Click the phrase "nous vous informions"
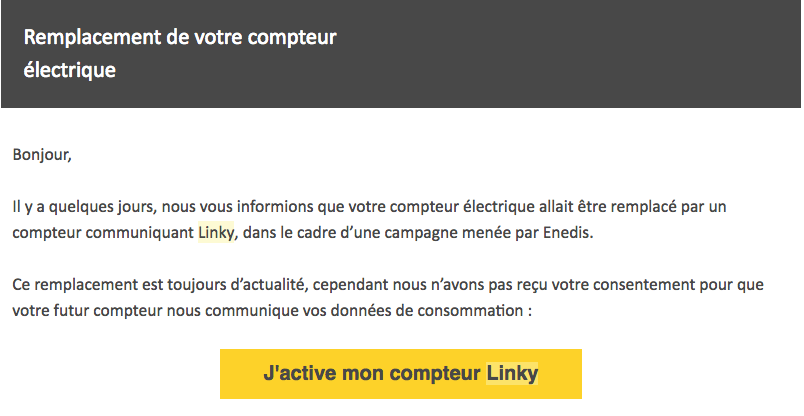The height and width of the screenshot is (416, 804). coord(238,207)
